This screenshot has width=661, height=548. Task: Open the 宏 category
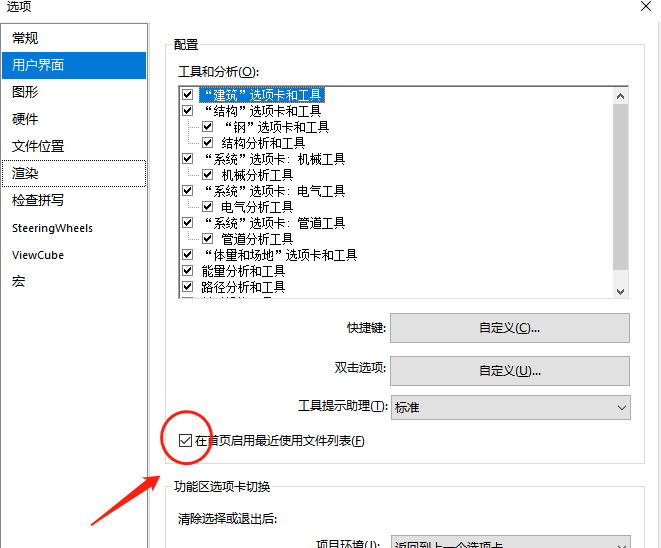pyautogui.click(x=74, y=281)
